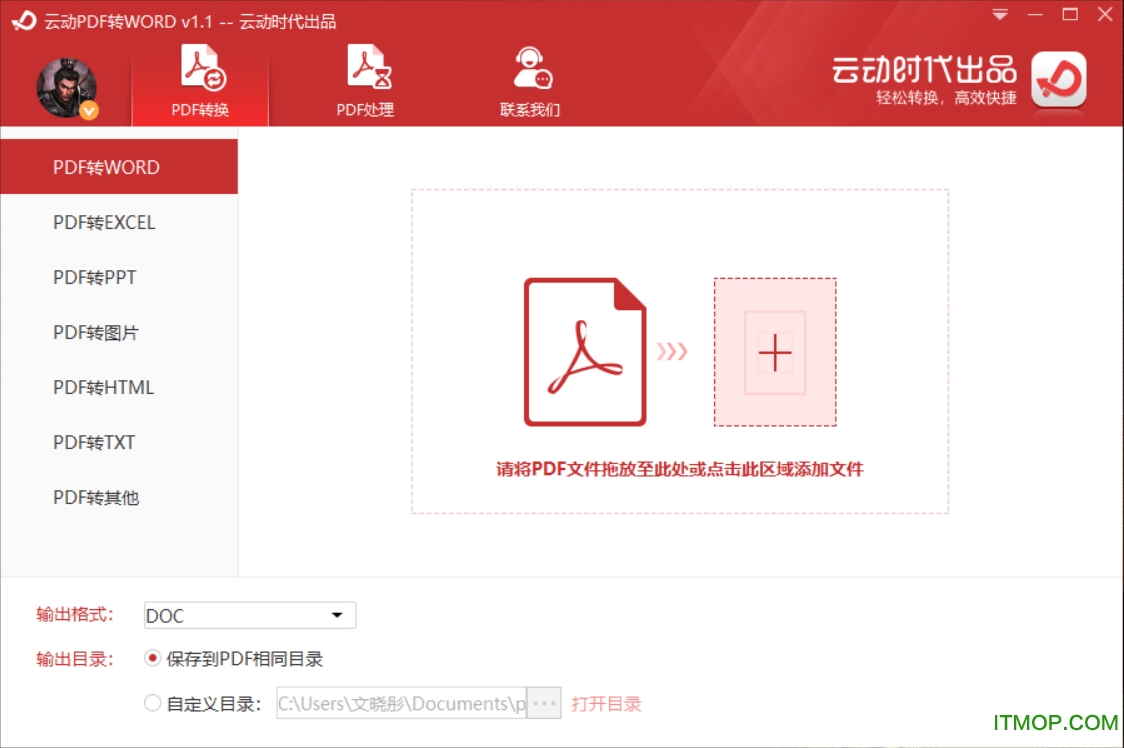
Task: Click the app logo in title bar
Action: point(22,19)
